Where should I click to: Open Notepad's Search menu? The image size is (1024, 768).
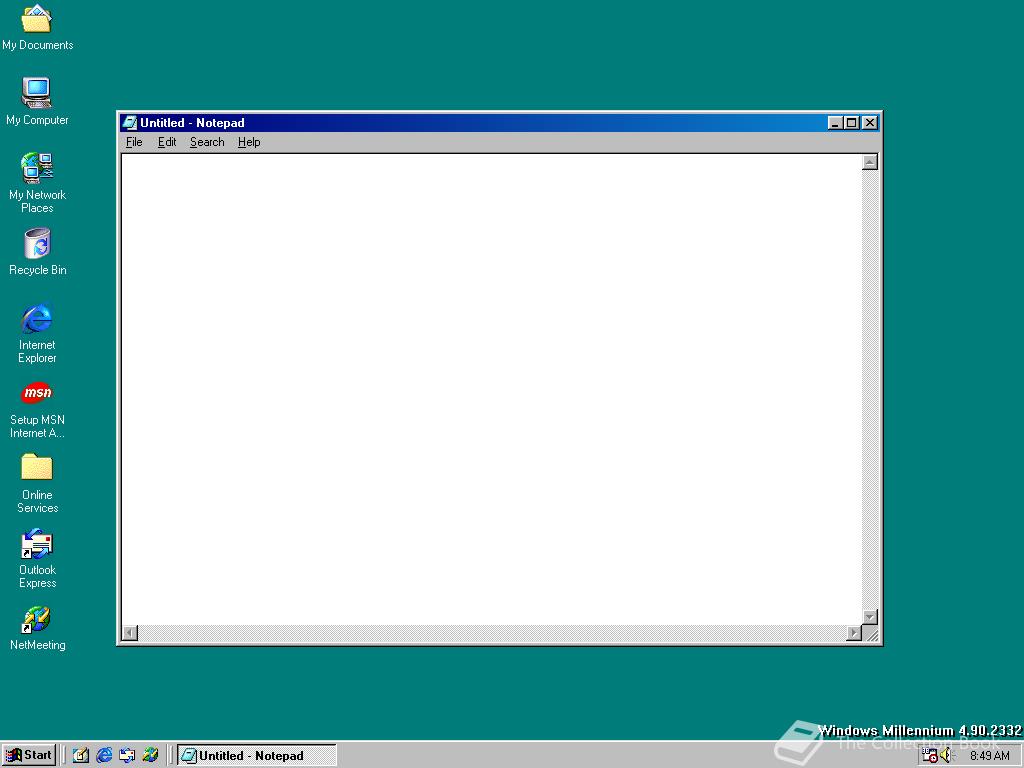pyautogui.click(x=206, y=142)
